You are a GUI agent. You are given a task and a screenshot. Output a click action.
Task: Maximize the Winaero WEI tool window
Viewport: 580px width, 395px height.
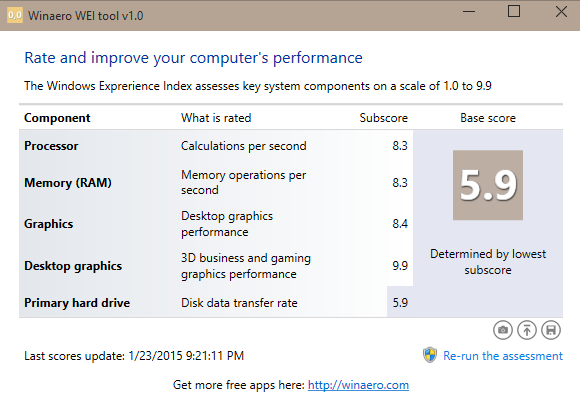point(514,11)
